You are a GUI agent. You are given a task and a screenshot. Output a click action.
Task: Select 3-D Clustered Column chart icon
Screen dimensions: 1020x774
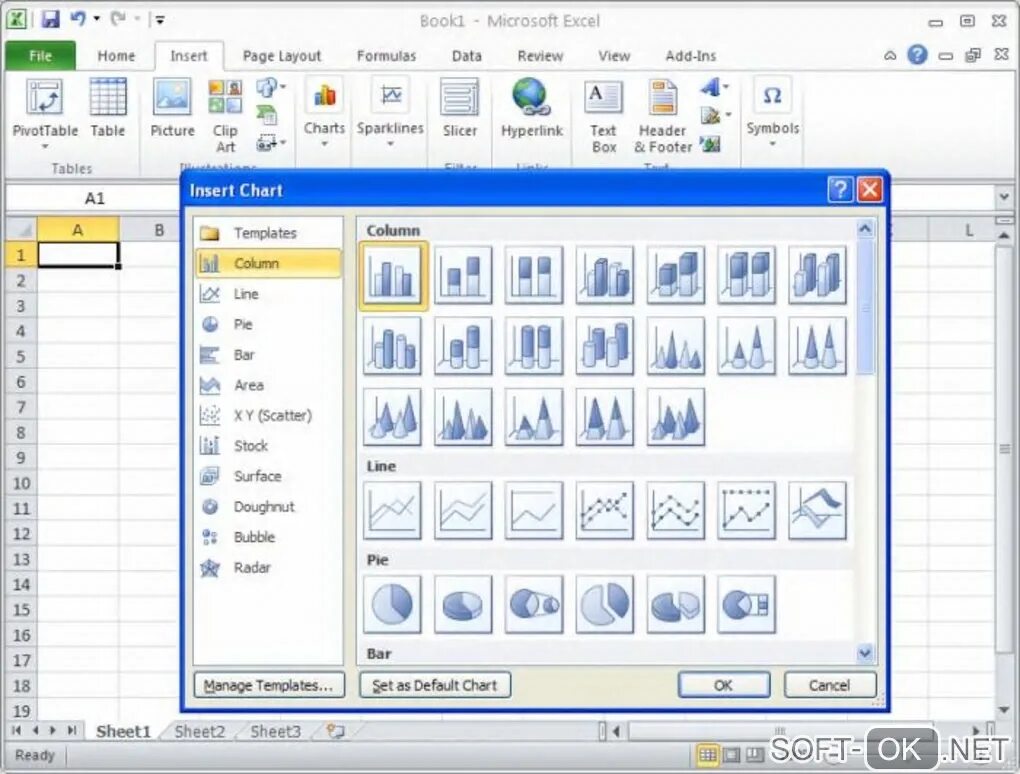pos(605,274)
